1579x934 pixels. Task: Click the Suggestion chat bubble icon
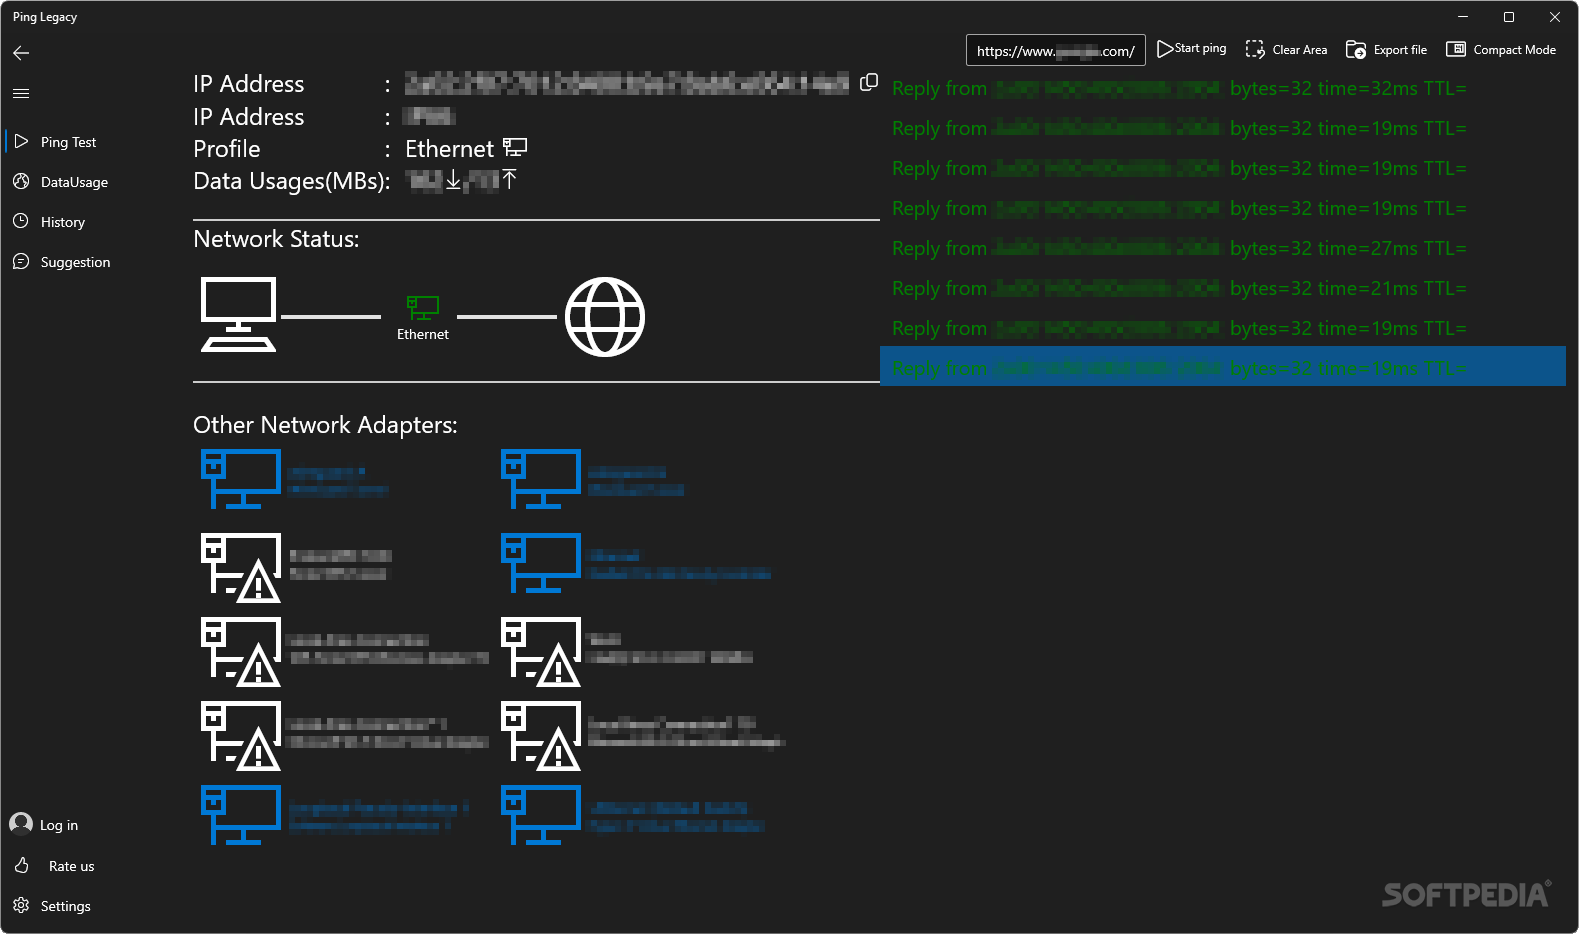[21, 261]
